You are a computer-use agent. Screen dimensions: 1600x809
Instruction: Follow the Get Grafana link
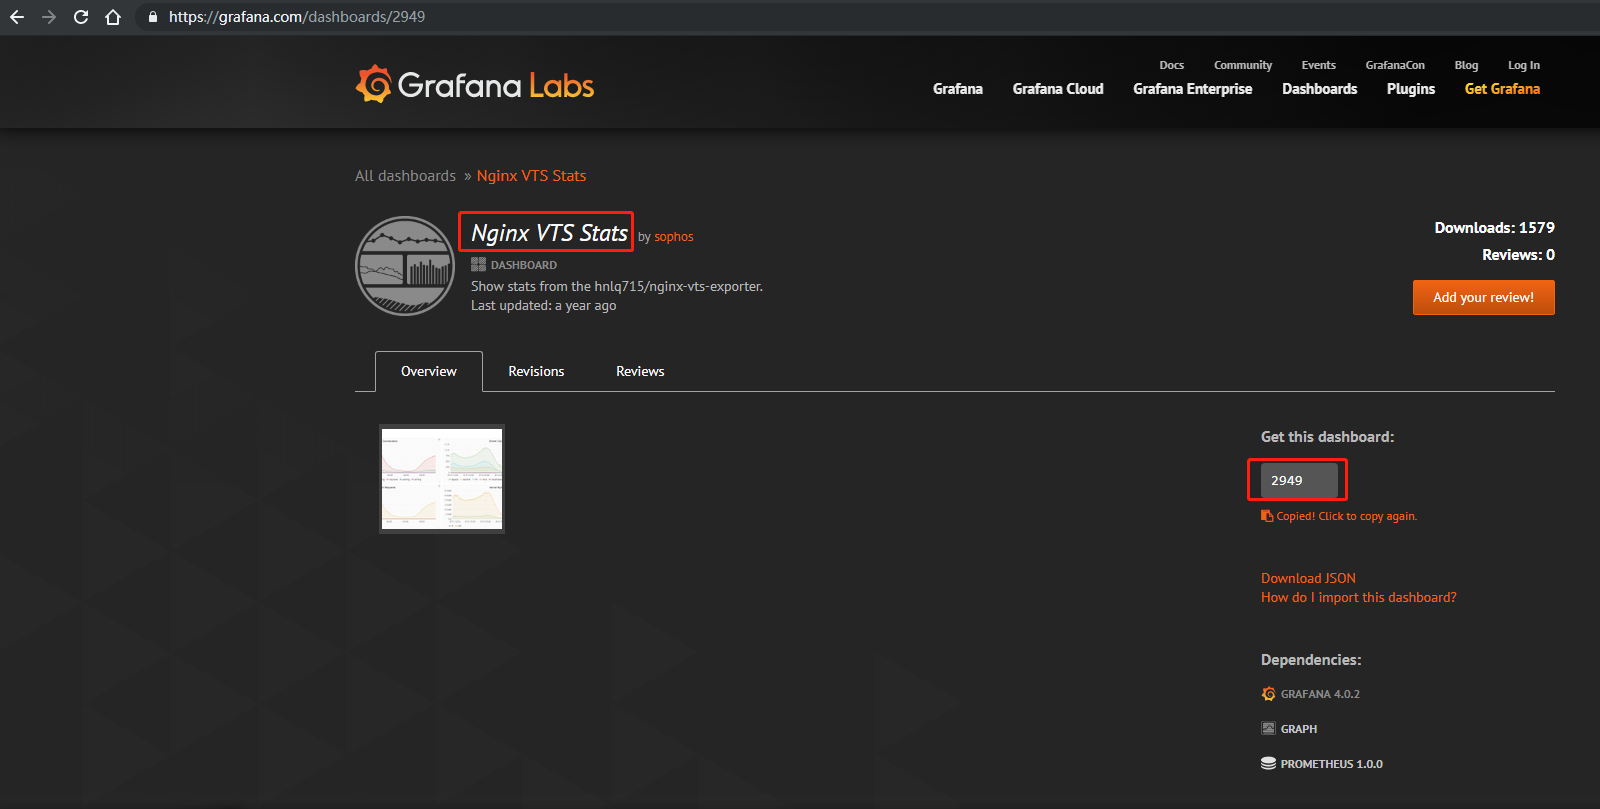tap(1502, 89)
